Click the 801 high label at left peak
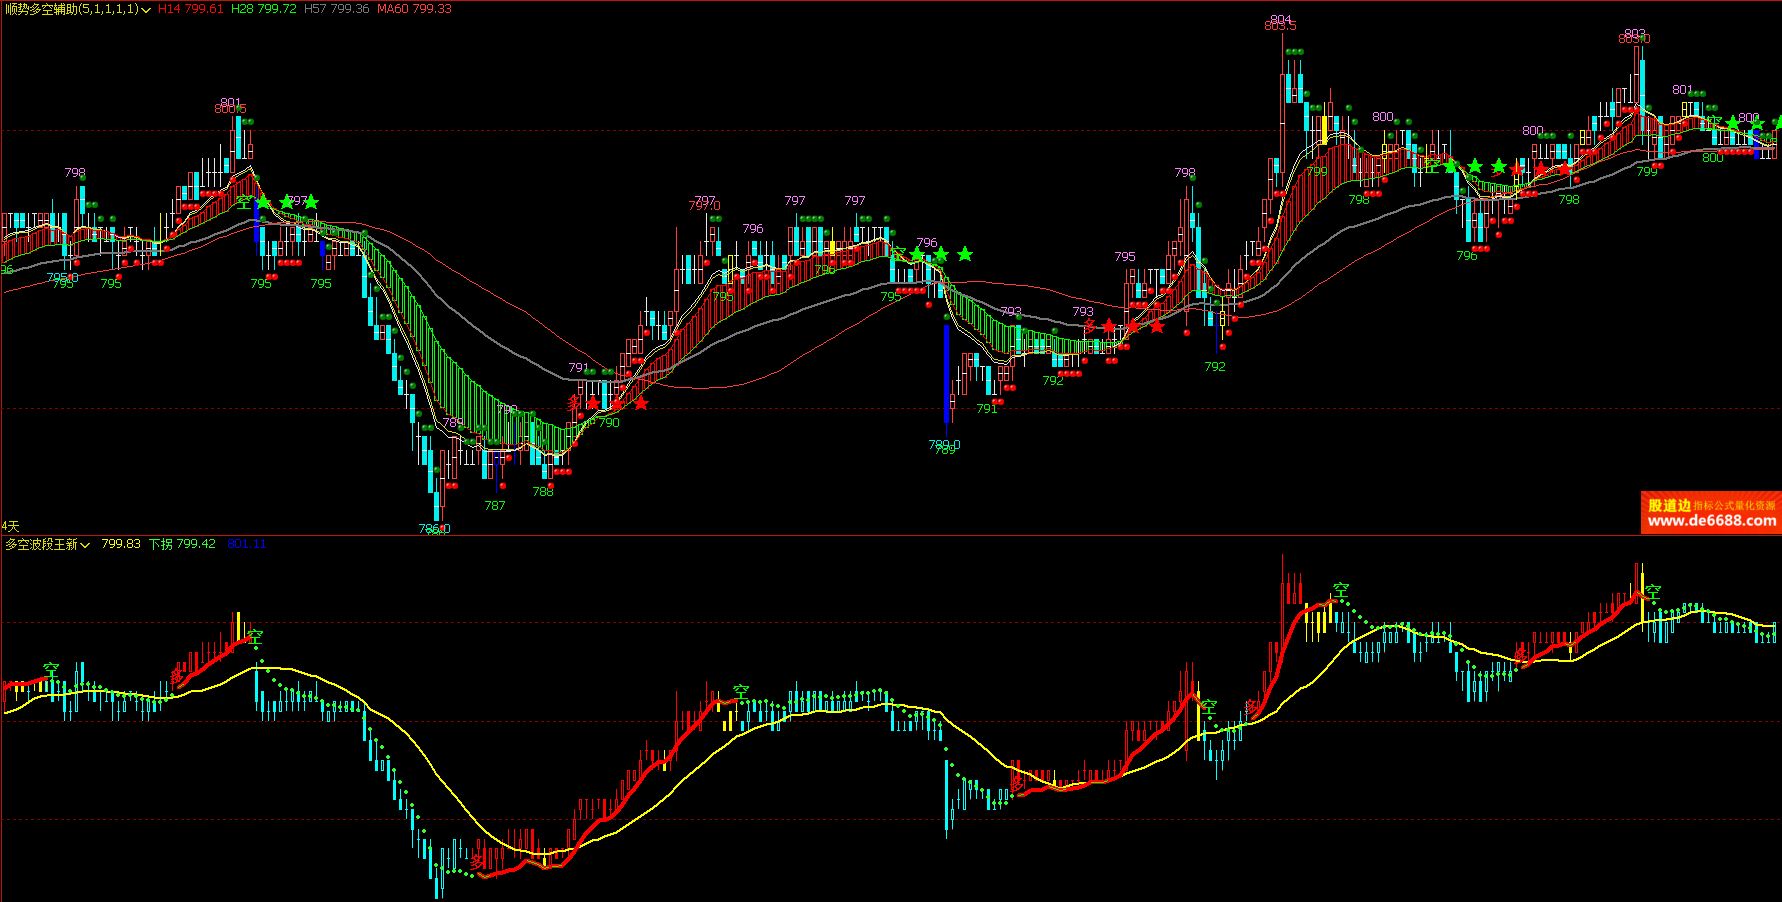This screenshot has width=1782, height=902. [x=231, y=103]
